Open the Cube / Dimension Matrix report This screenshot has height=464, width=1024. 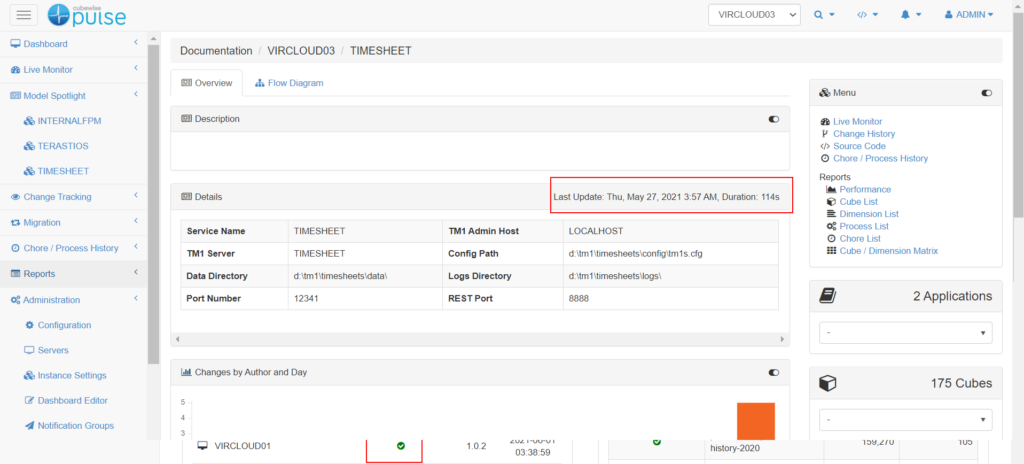(x=888, y=251)
